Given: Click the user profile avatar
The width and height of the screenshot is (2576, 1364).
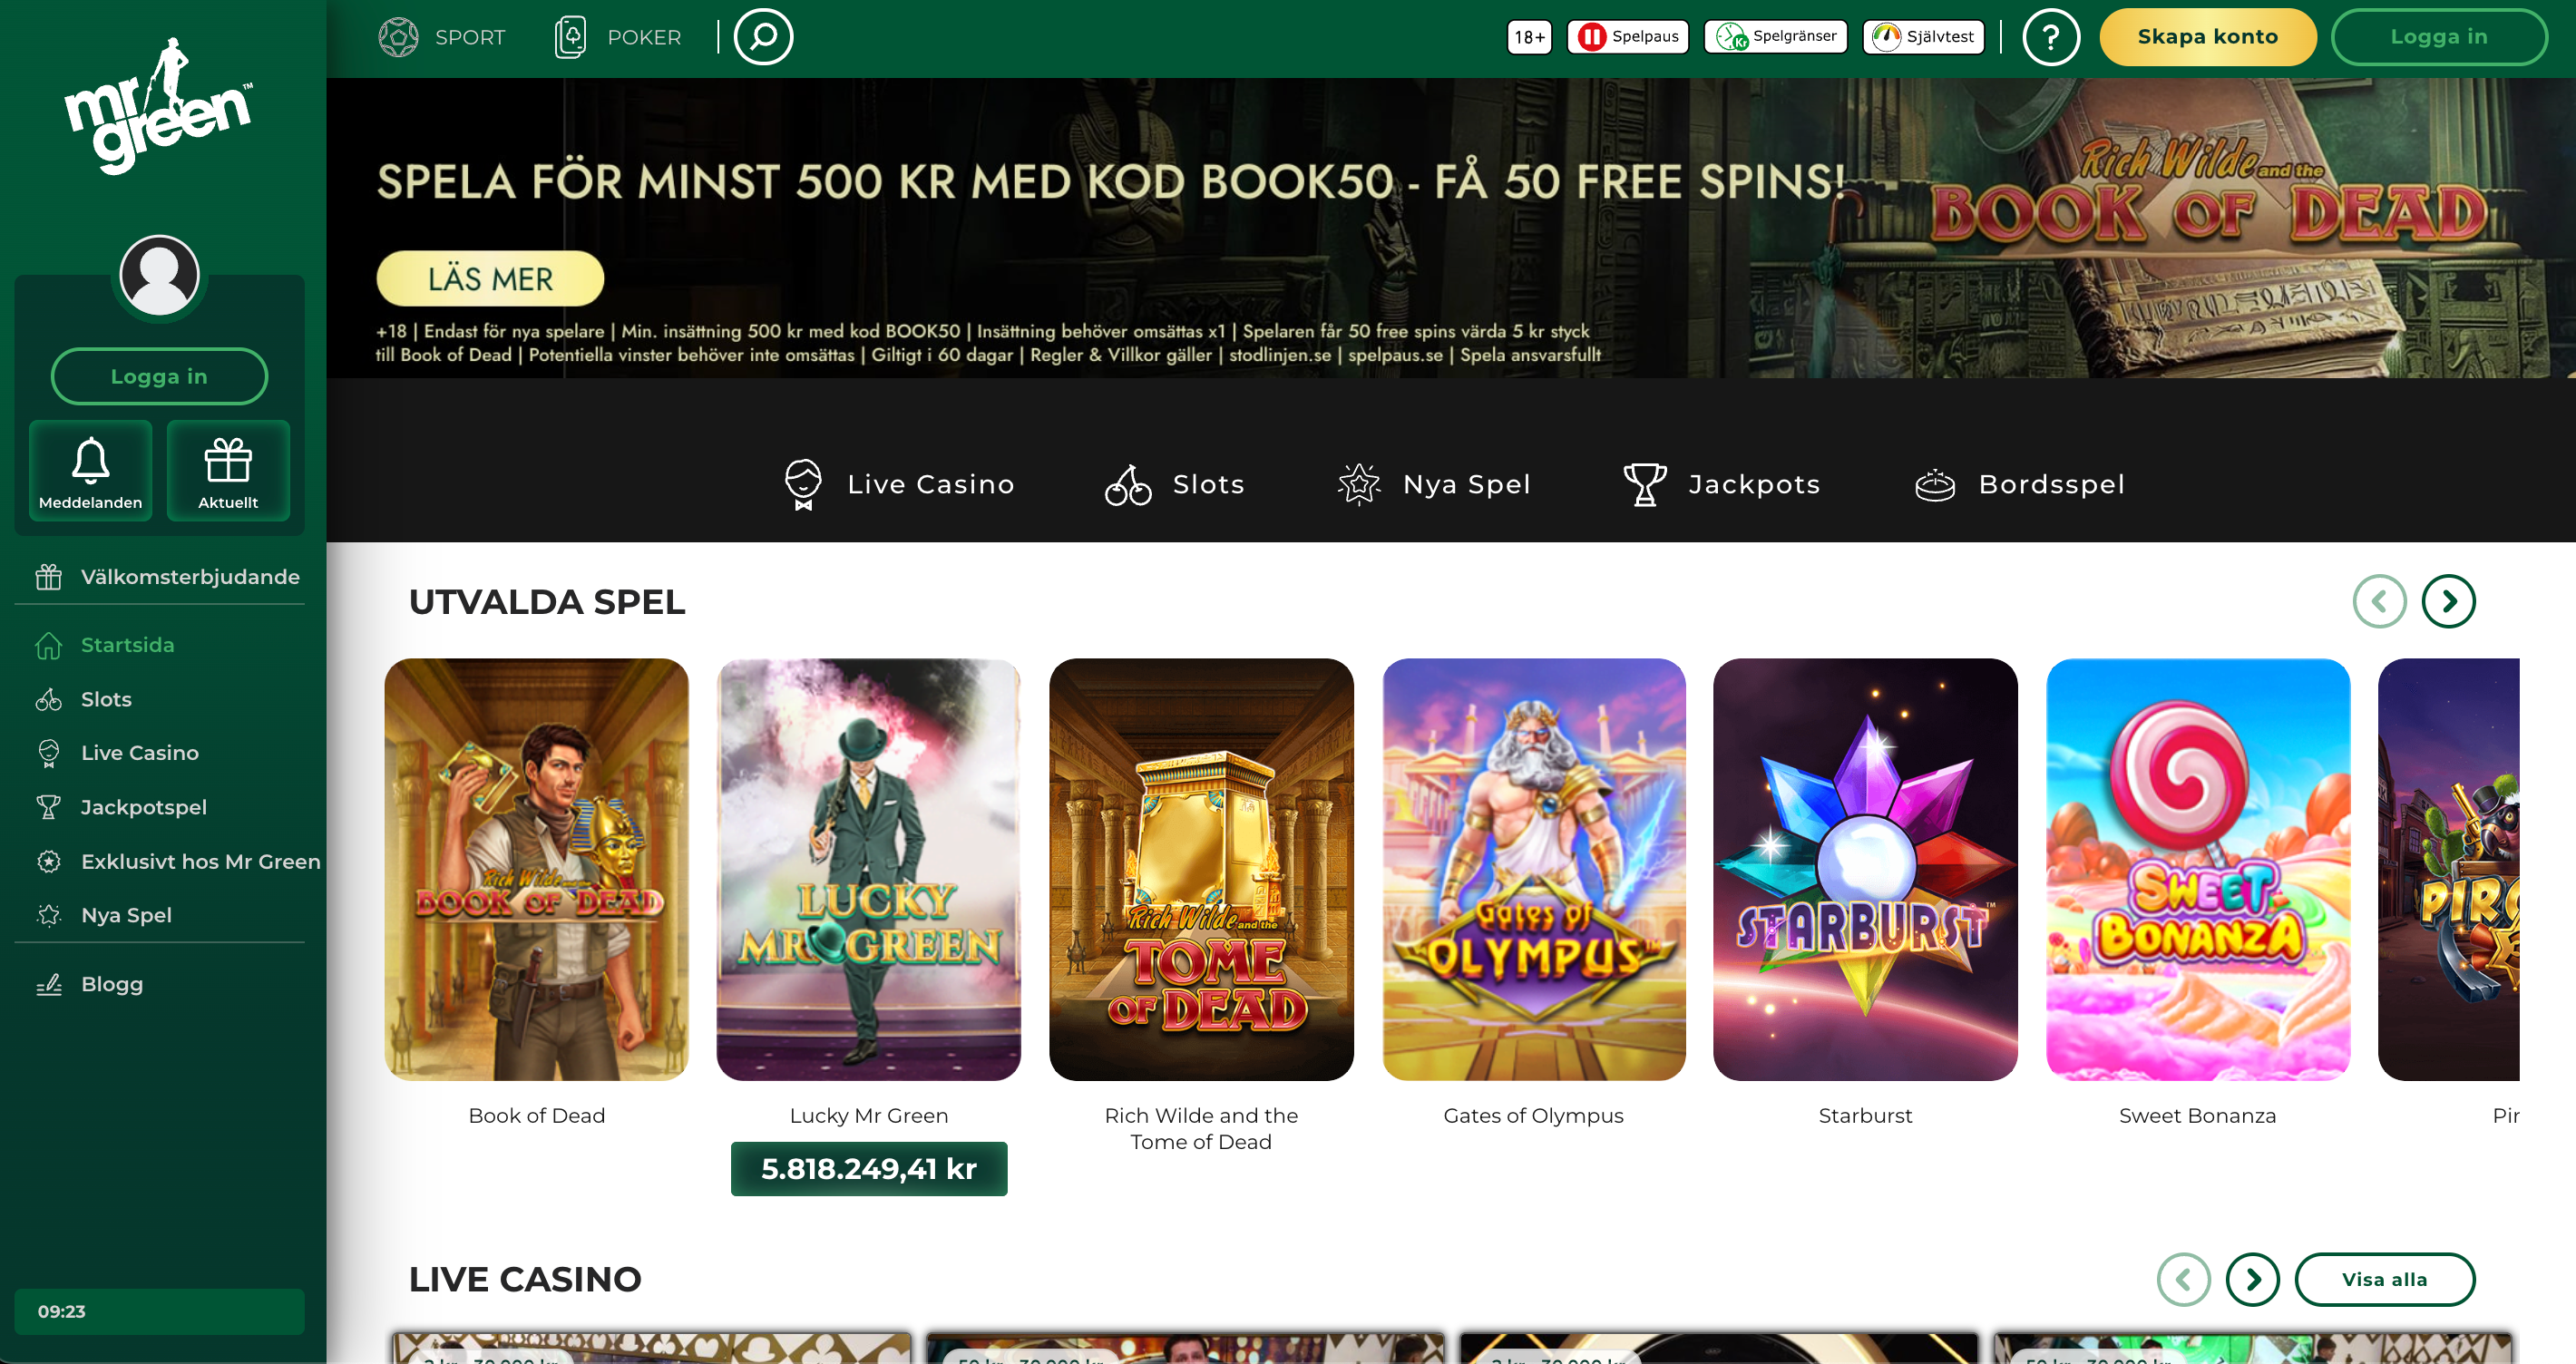Looking at the screenshot, I should point(159,276).
